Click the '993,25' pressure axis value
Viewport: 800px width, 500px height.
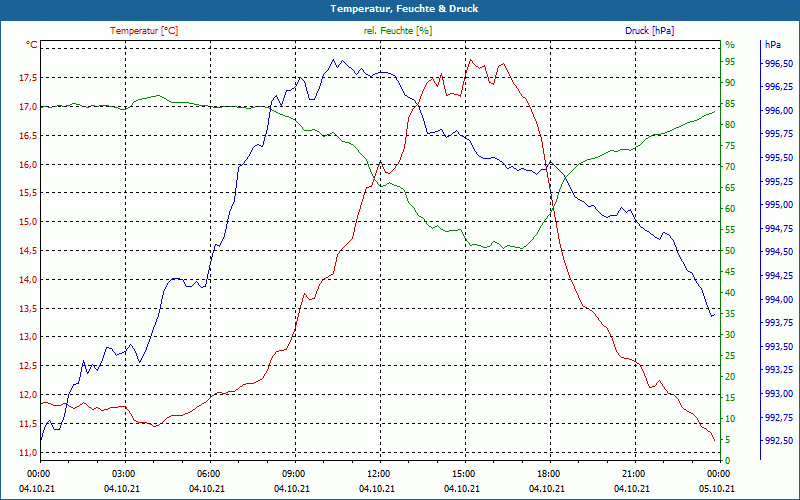coord(779,370)
